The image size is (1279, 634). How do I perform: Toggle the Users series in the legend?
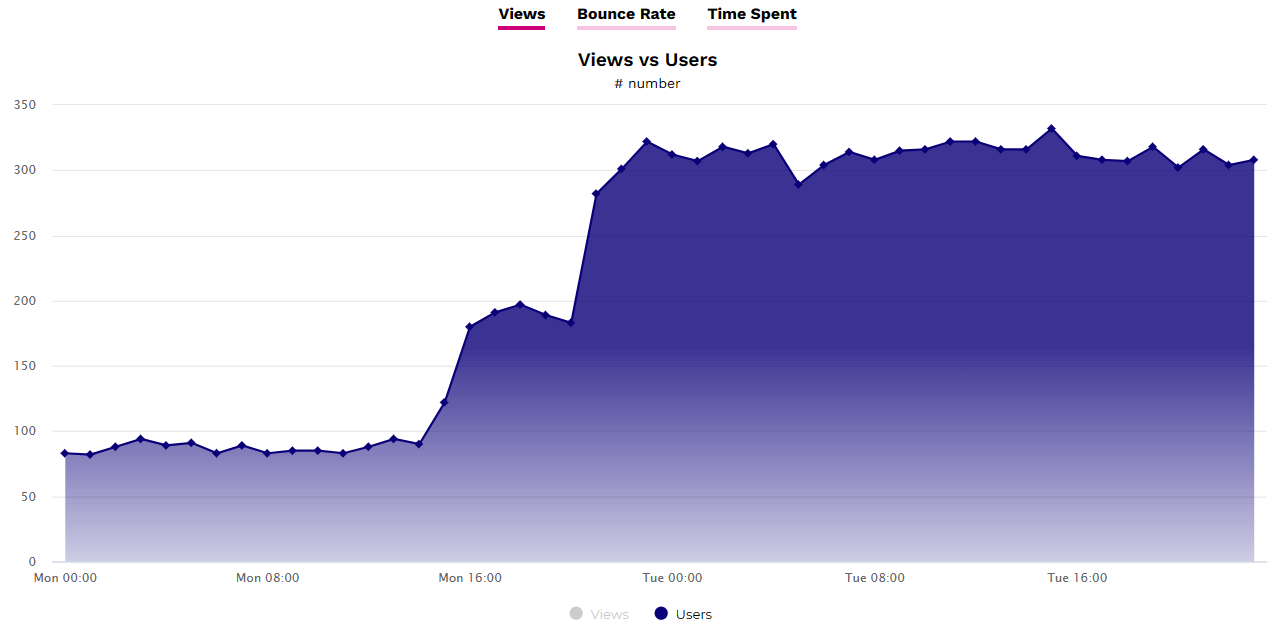click(x=683, y=614)
